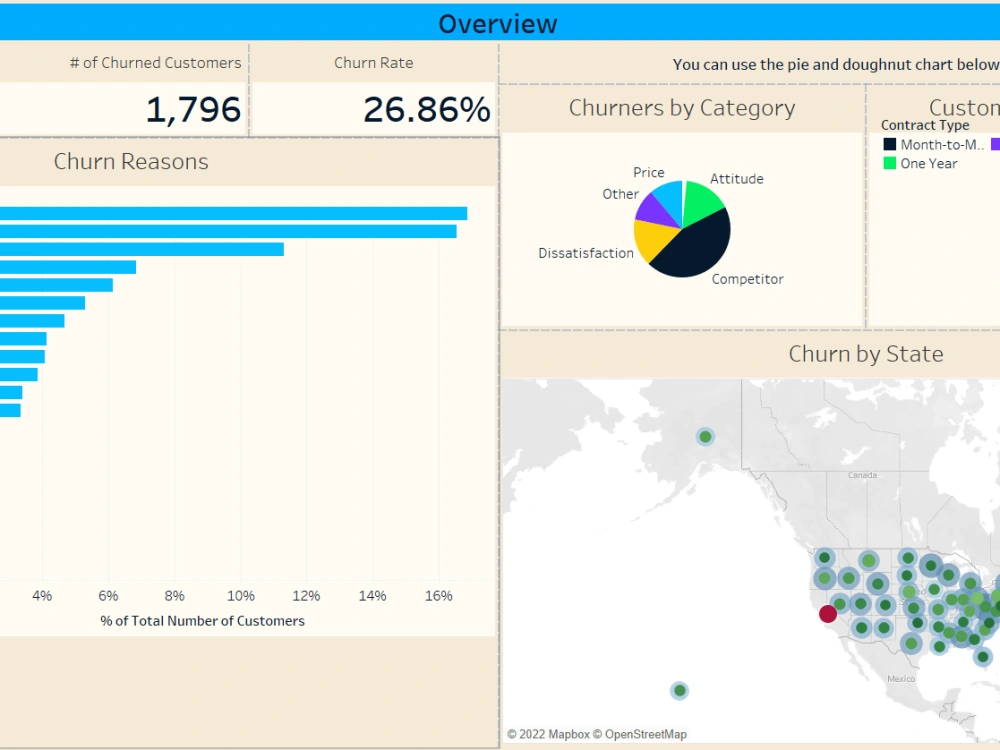Select the Hawaii mark on Churn by State

click(x=679, y=690)
